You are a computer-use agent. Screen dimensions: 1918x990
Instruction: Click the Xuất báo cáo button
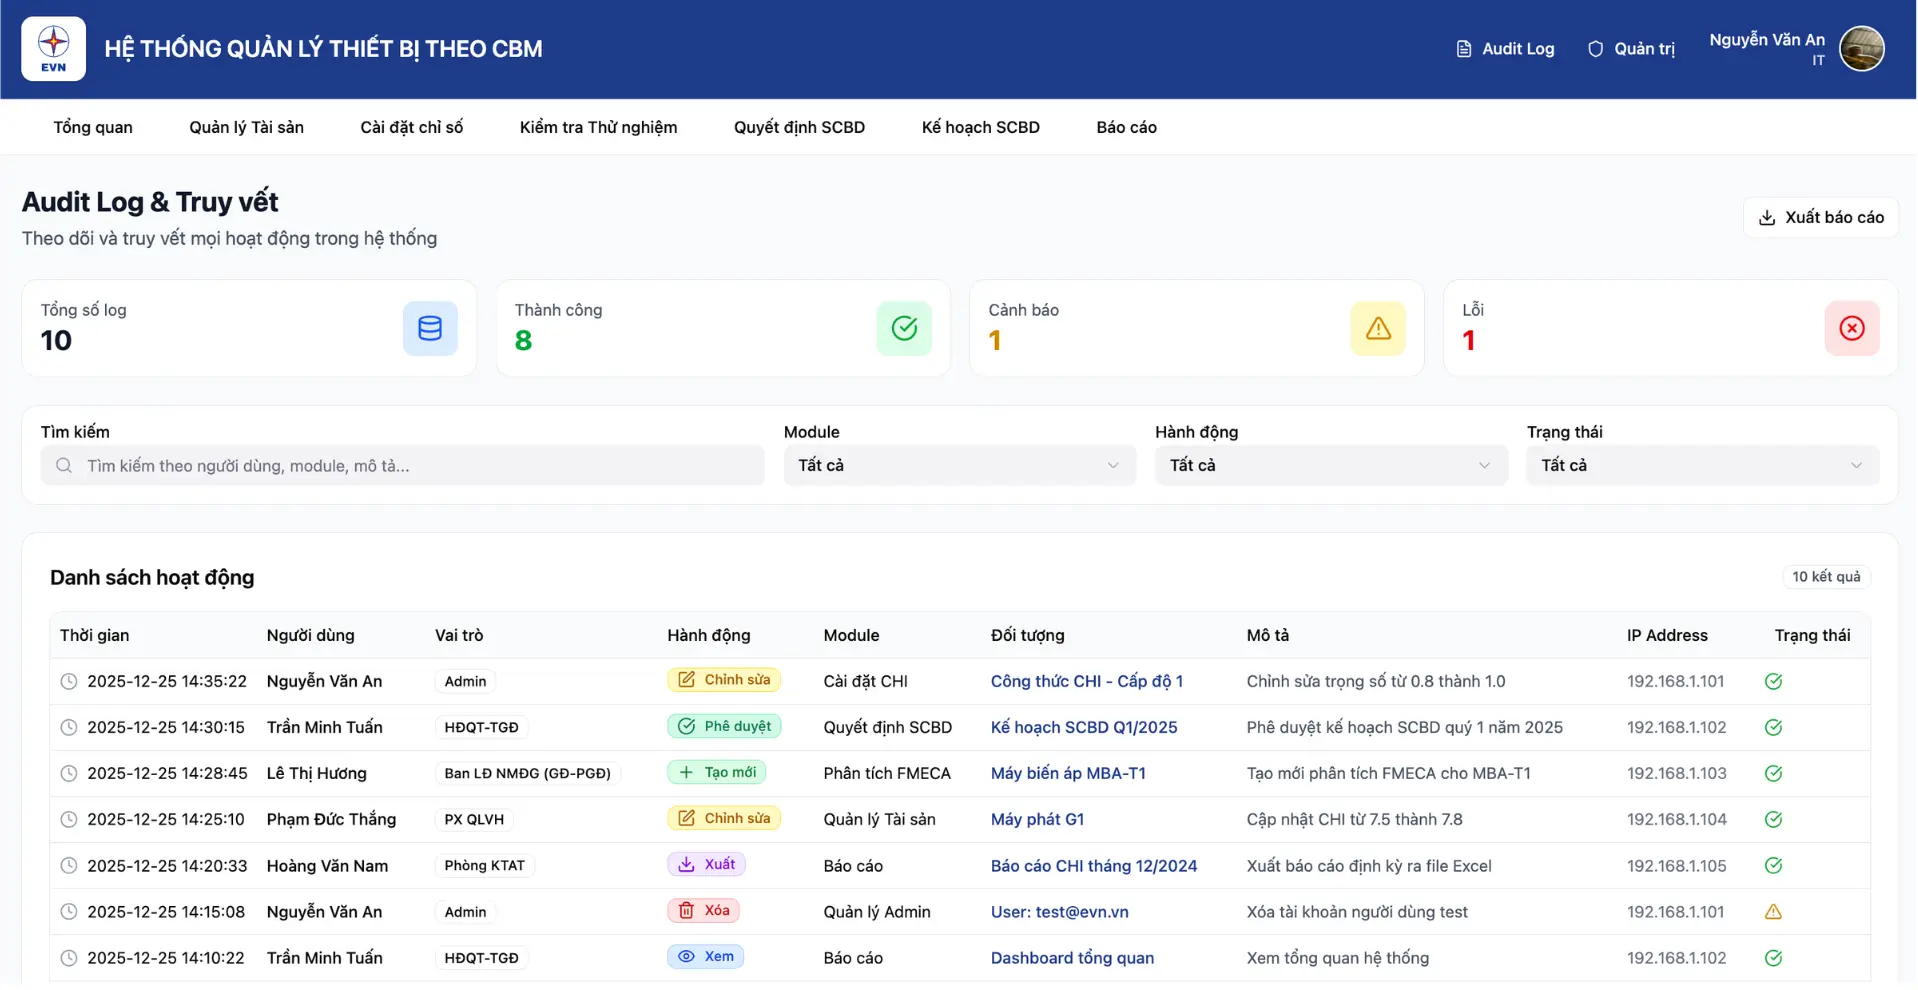click(1820, 216)
